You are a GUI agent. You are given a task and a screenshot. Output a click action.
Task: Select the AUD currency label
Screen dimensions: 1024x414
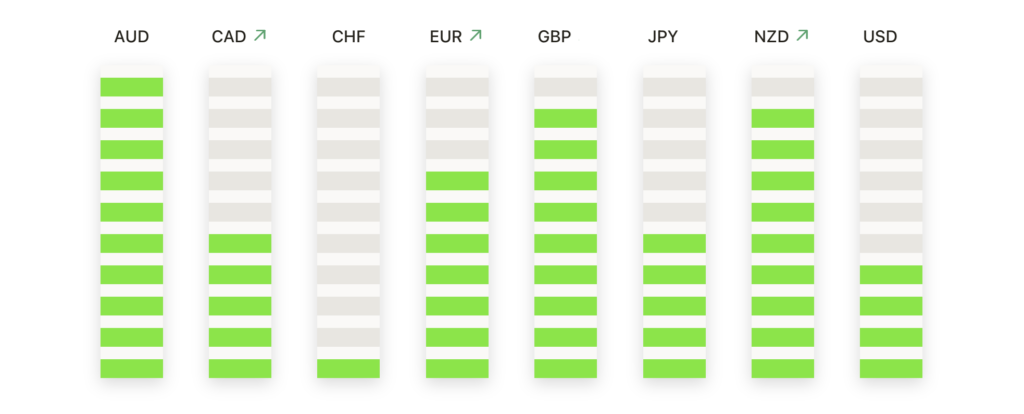(x=131, y=37)
